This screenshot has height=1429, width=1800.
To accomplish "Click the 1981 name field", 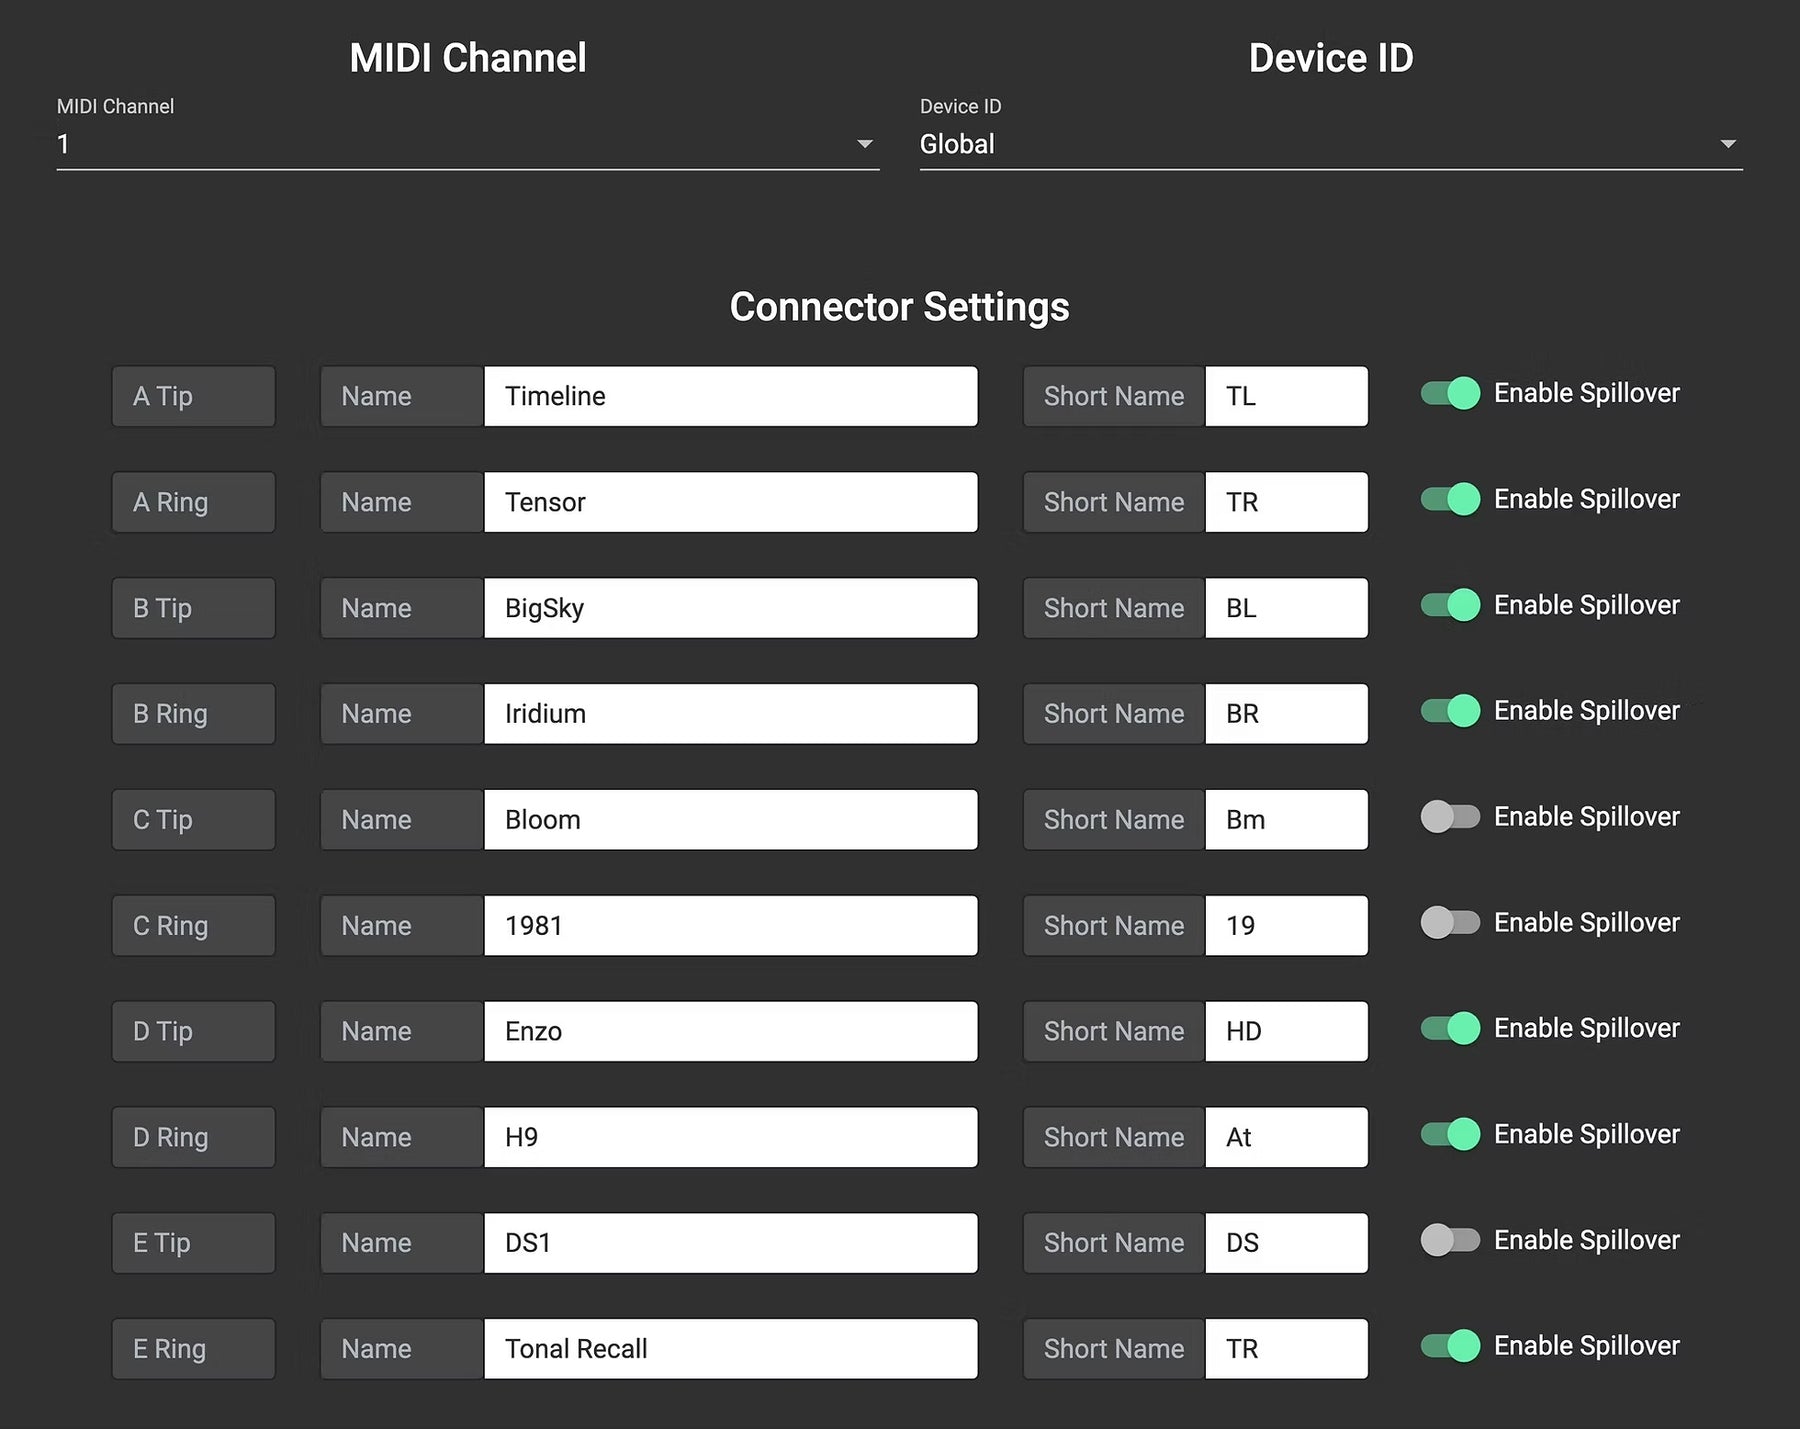I will (731, 926).
